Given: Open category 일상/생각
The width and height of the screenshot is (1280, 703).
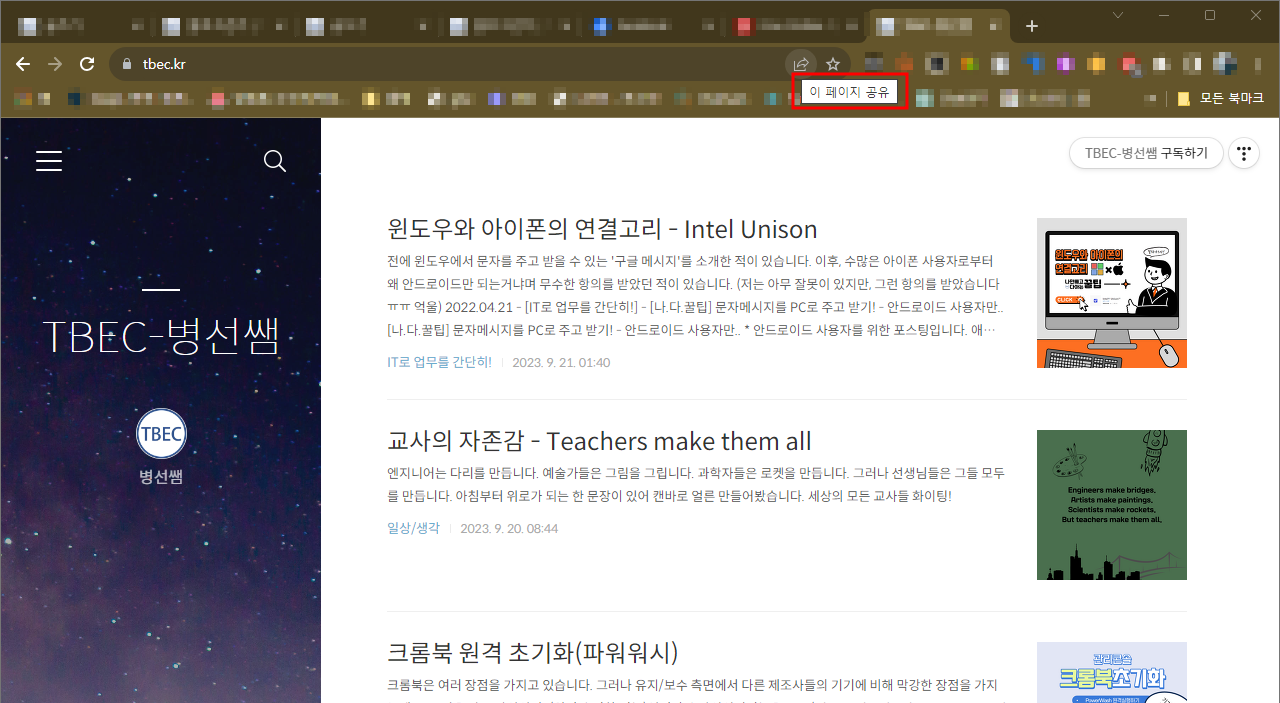Looking at the screenshot, I should pos(413,528).
